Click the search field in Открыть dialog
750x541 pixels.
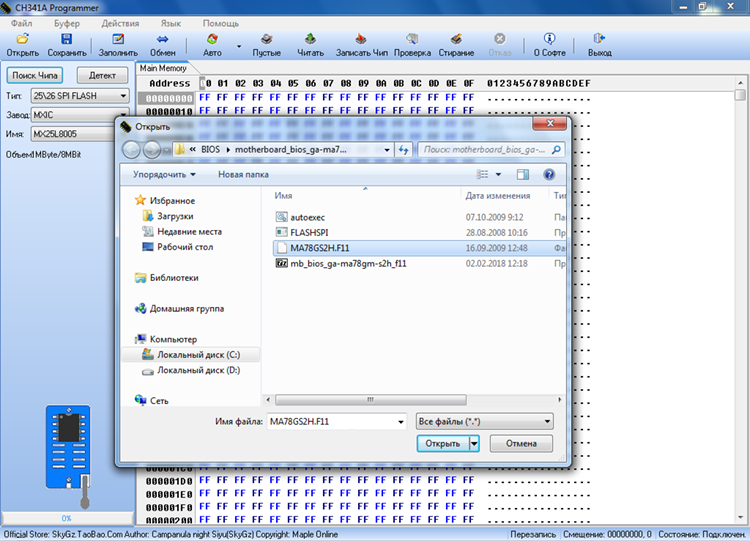coord(491,150)
